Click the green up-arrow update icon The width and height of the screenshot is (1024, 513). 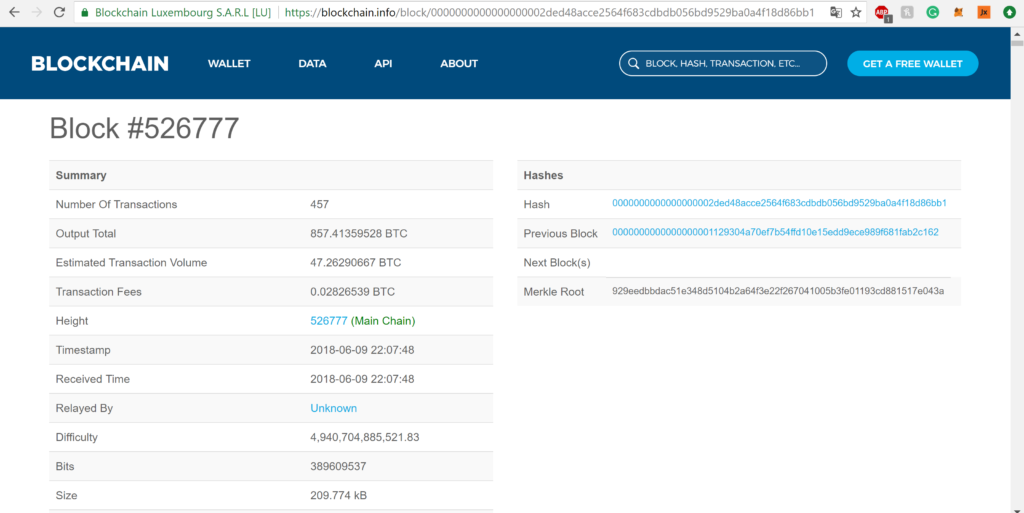[x=1009, y=13]
